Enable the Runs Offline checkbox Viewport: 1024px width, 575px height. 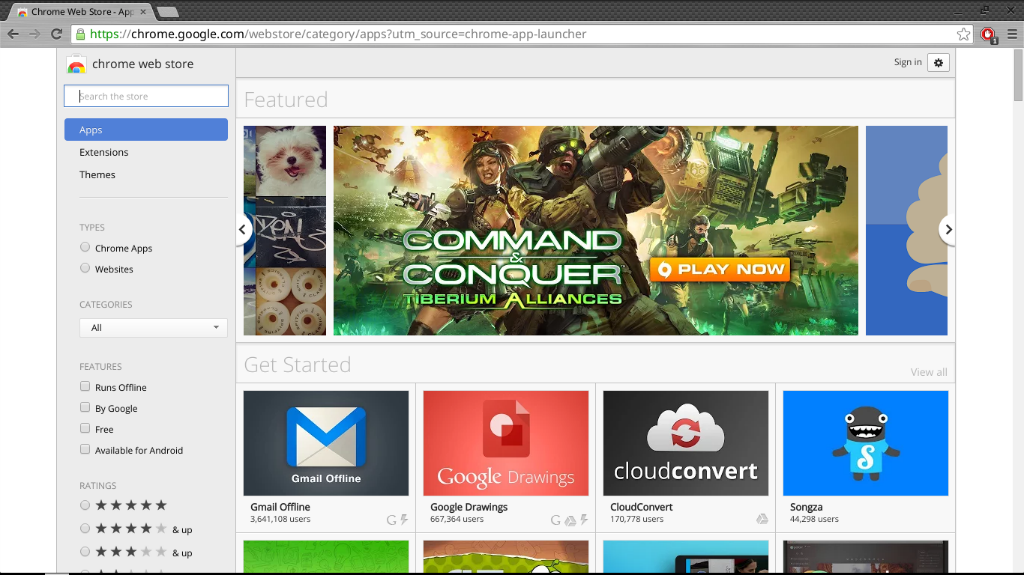tap(85, 387)
